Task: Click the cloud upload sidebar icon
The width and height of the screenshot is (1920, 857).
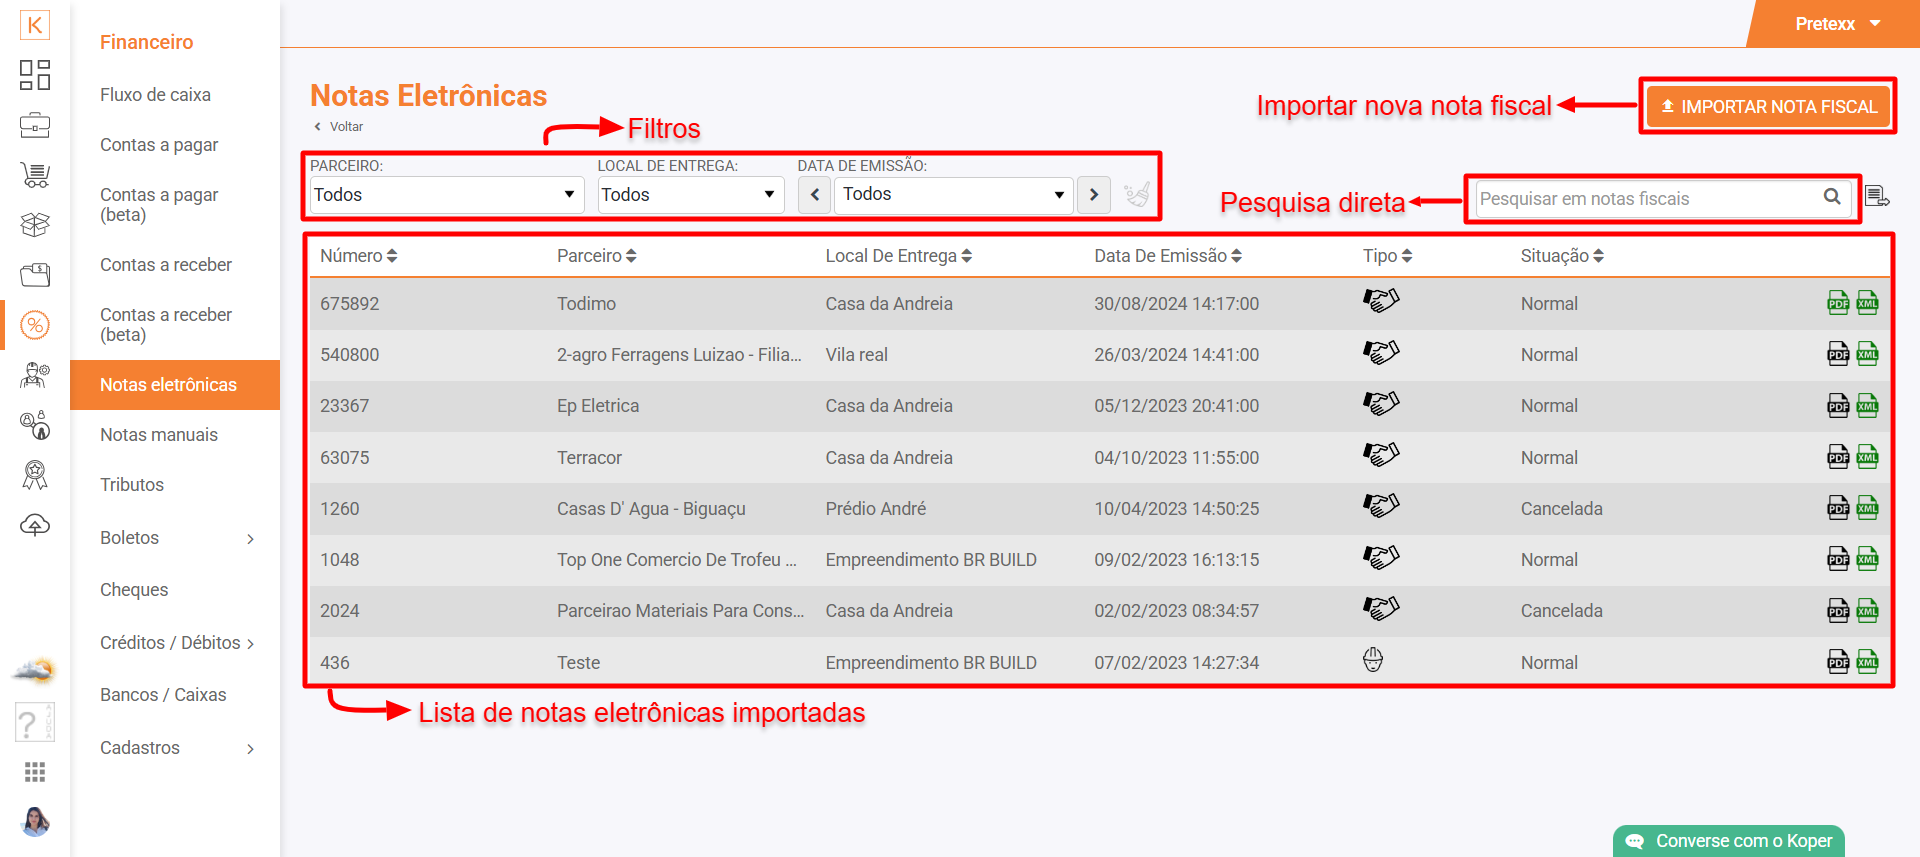Action: point(35,525)
